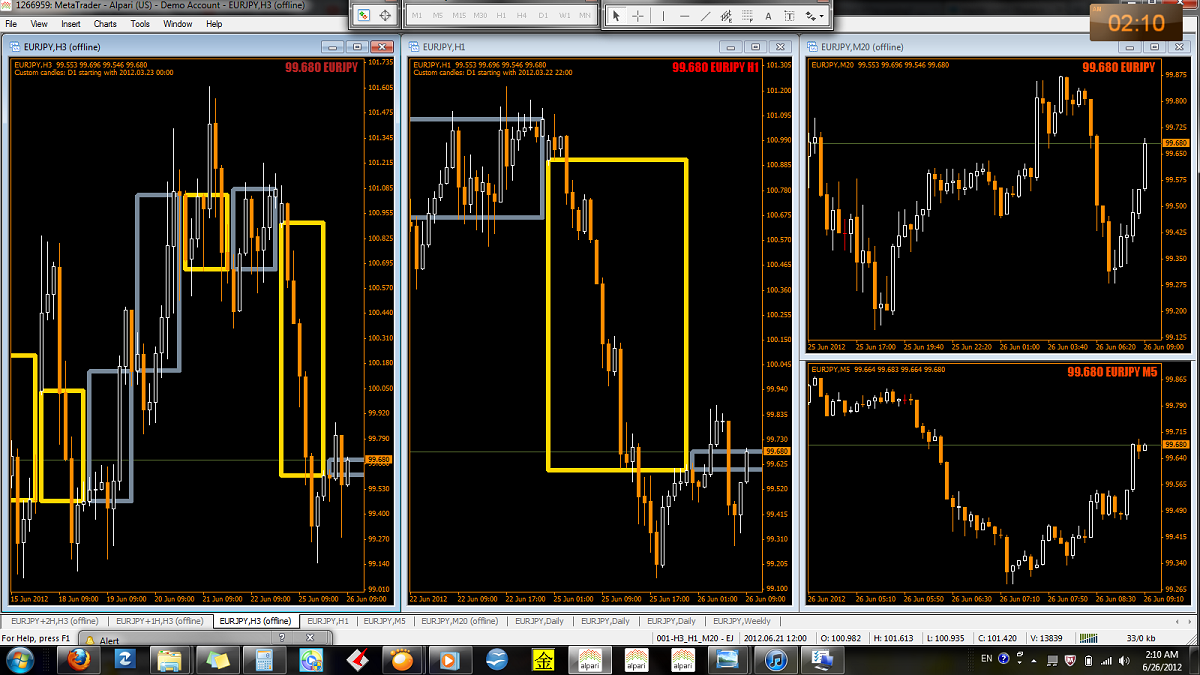Select the Fibonacci Retracement tool

(x=747, y=16)
